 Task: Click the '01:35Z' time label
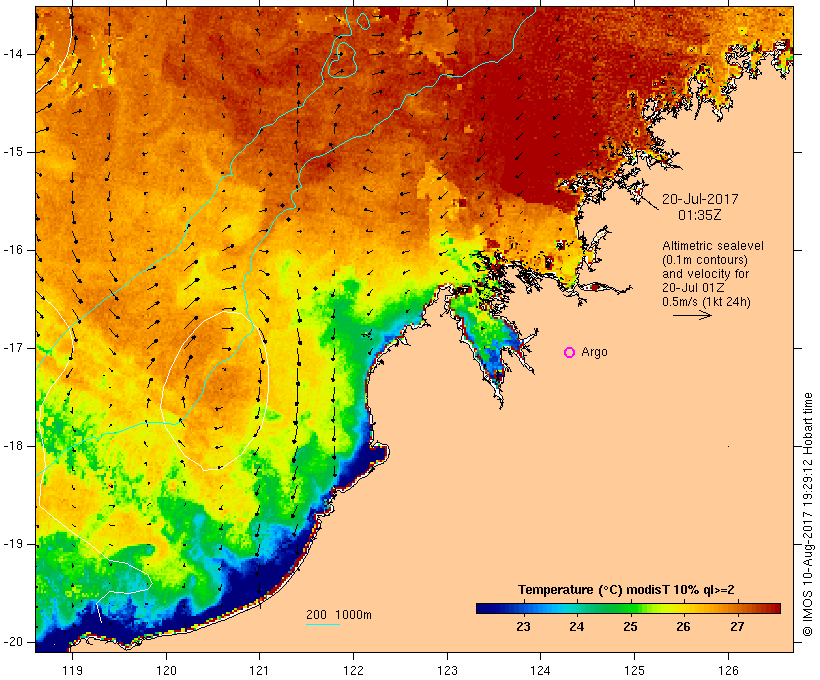click(700, 215)
